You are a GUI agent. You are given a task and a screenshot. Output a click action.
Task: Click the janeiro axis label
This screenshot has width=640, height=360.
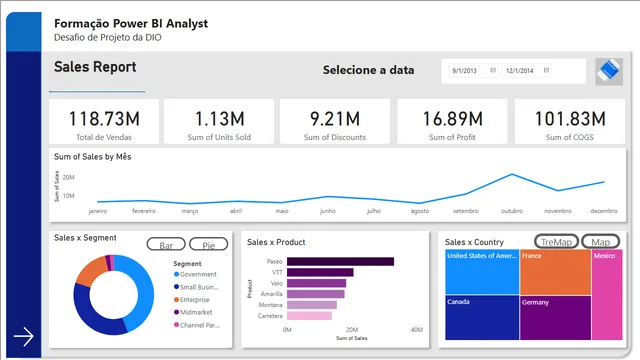click(x=98, y=211)
